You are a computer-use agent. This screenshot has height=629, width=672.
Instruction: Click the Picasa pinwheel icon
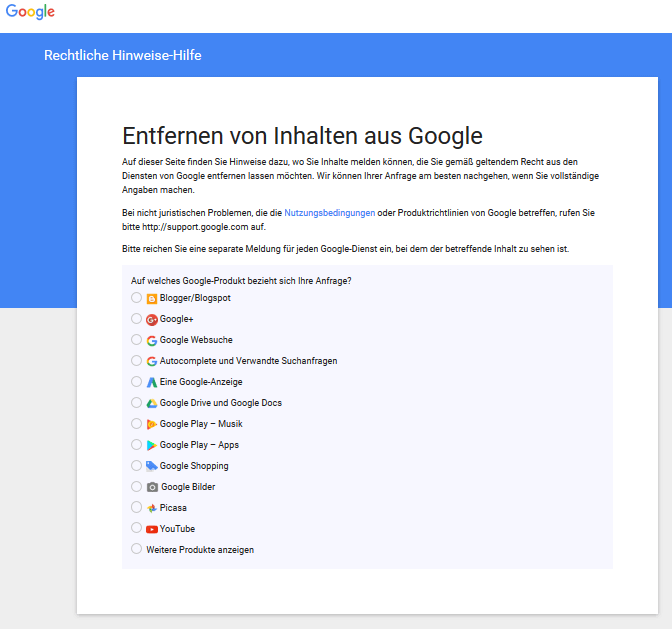(x=152, y=508)
